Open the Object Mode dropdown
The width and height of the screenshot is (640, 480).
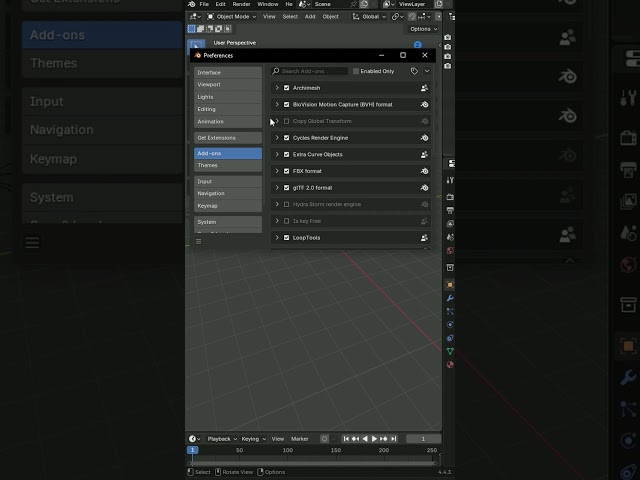pyautogui.click(x=231, y=17)
